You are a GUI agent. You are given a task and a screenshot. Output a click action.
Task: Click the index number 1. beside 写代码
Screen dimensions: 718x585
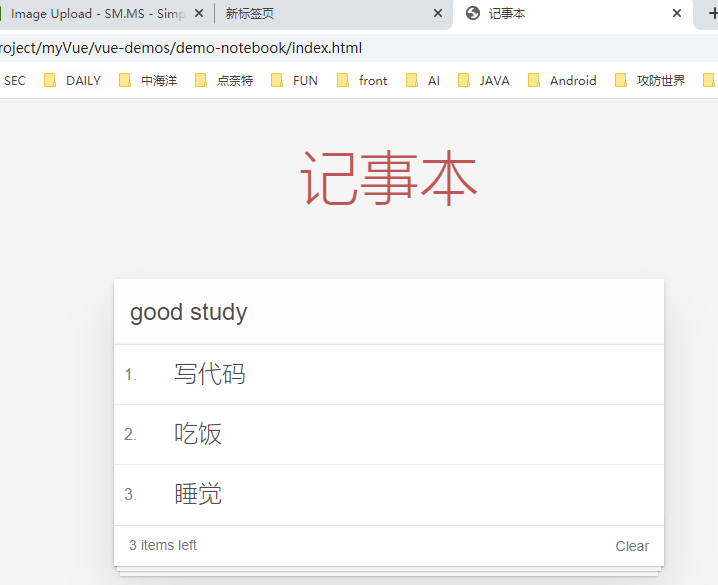(x=131, y=375)
